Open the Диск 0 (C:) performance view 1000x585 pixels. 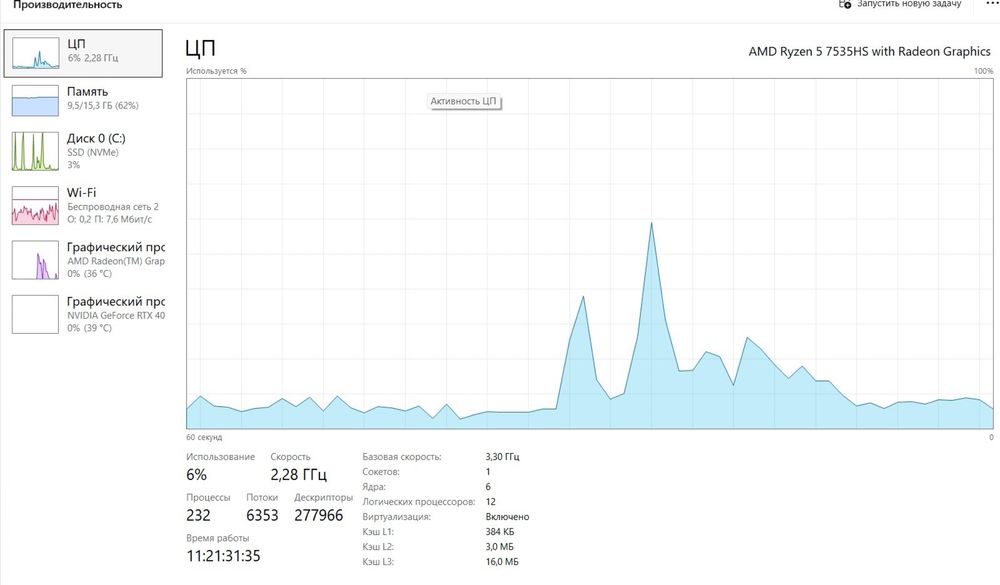point(83,151)
